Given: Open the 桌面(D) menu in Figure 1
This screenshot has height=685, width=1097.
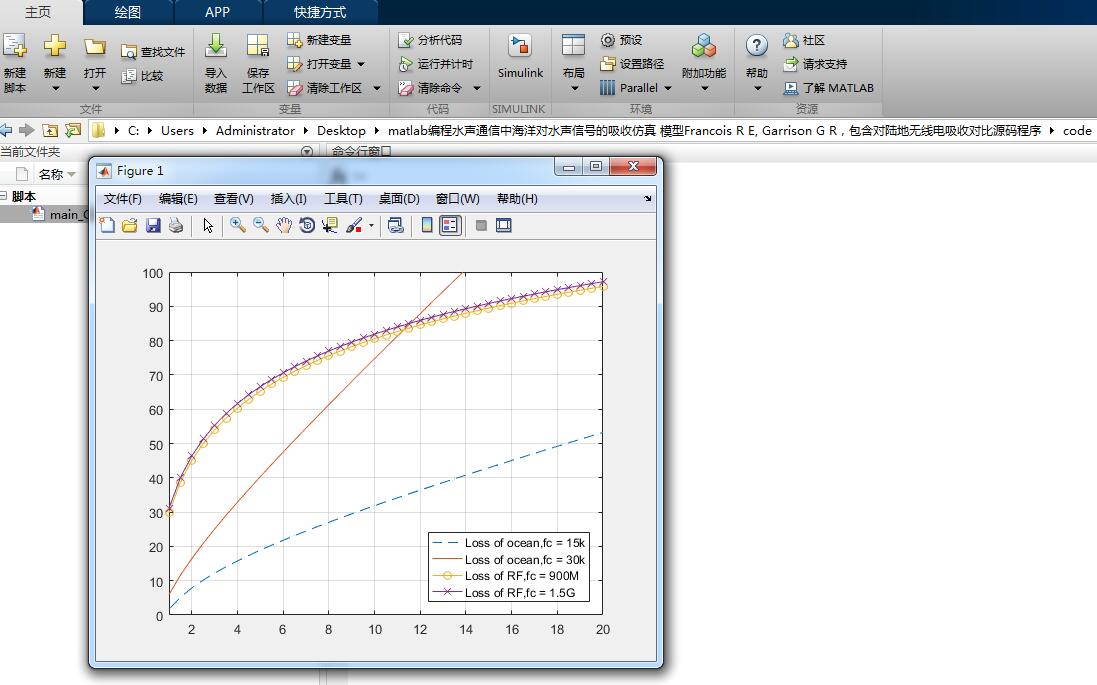Looking at the screenshot, I should click(x=399, y=199).
